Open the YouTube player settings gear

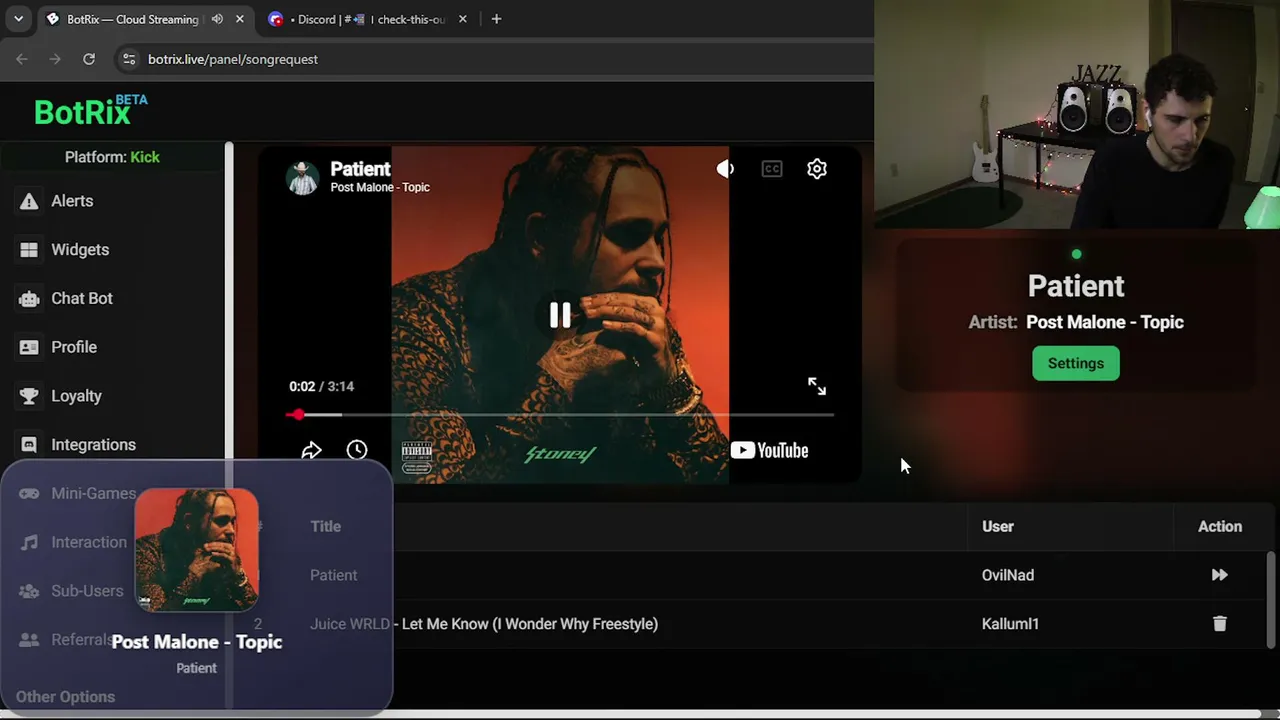[x=817, y=169]
